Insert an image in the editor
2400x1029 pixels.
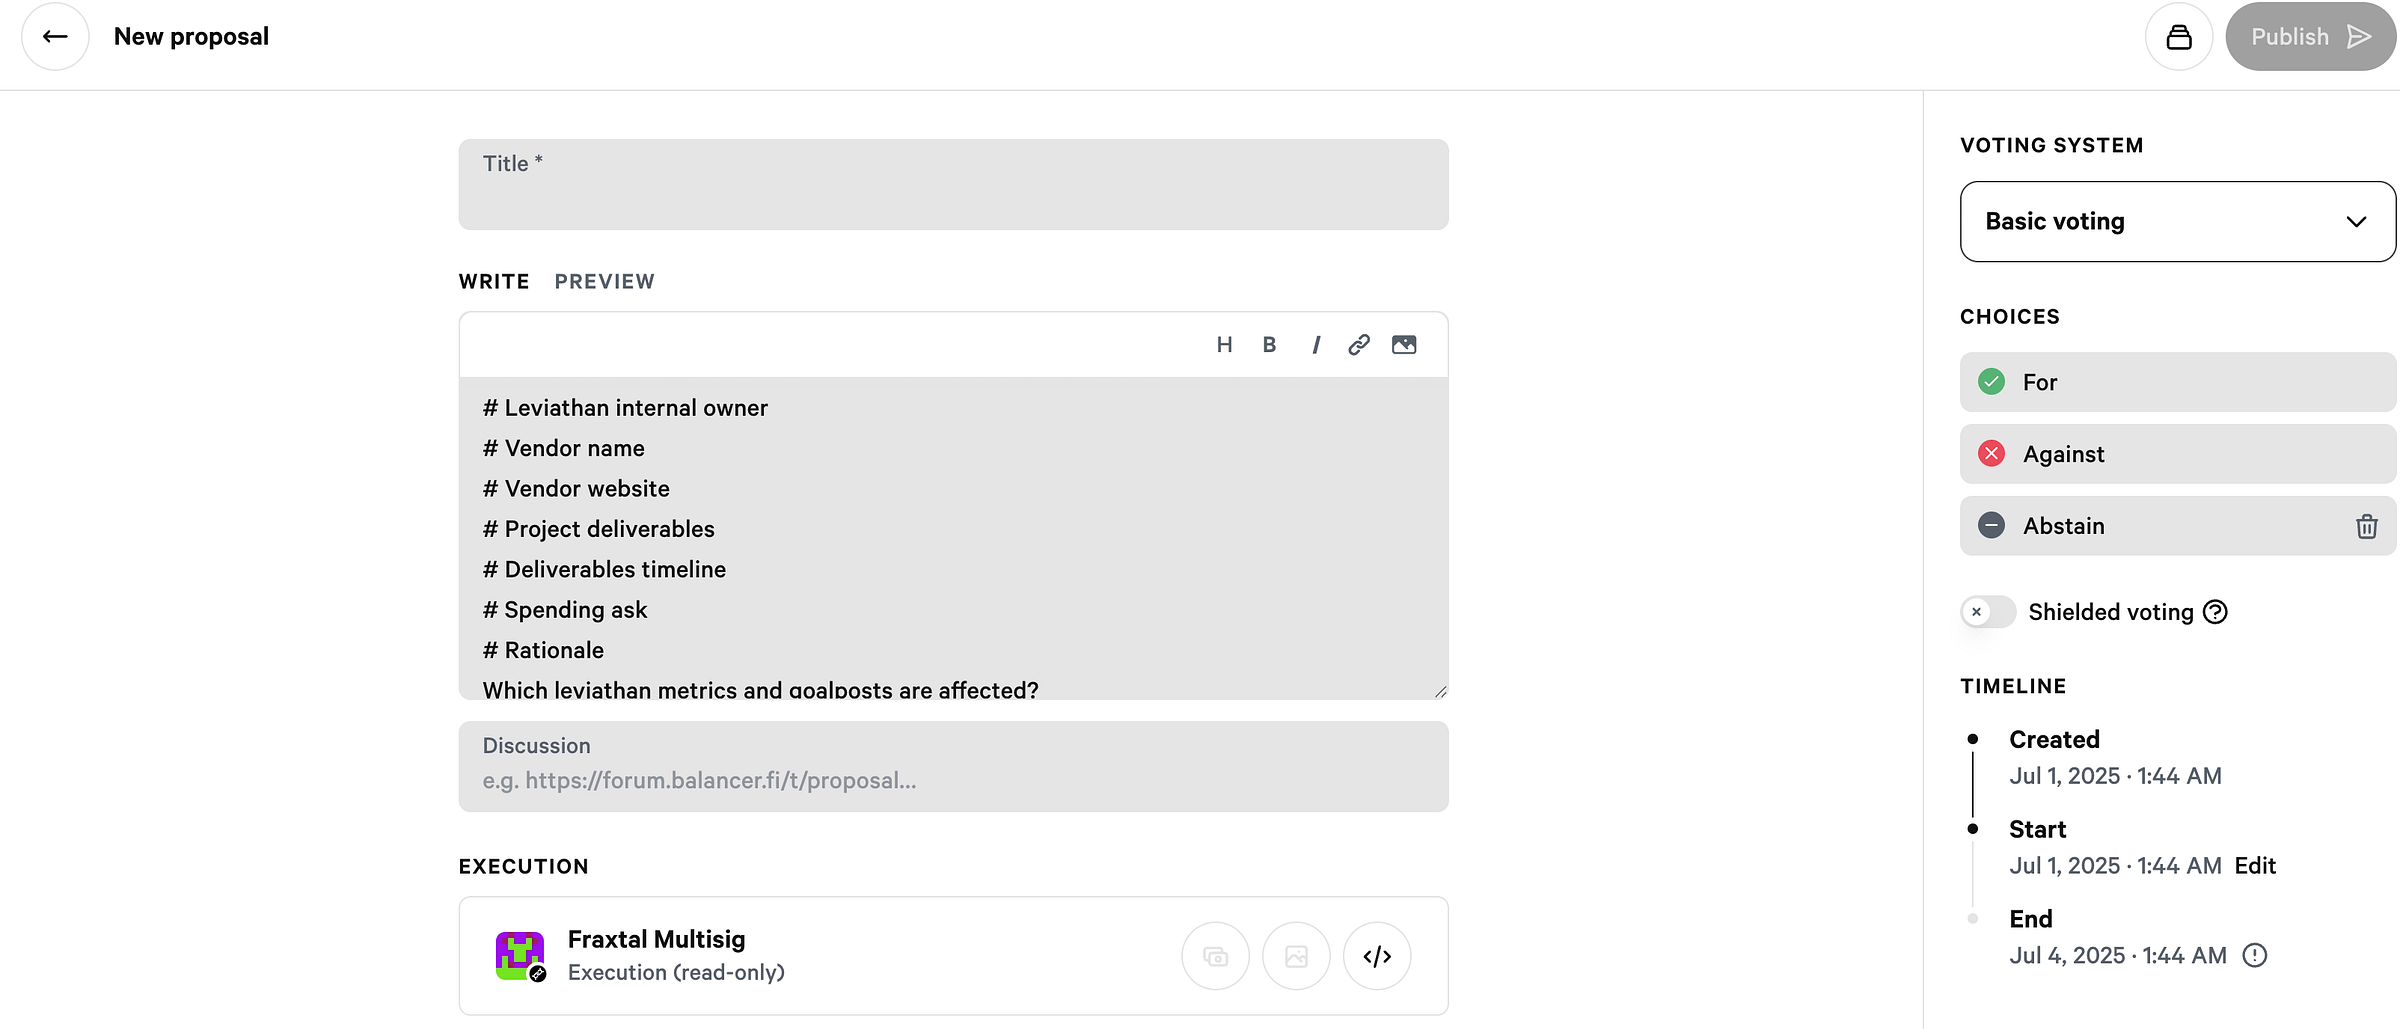(x=1404, y=345)
